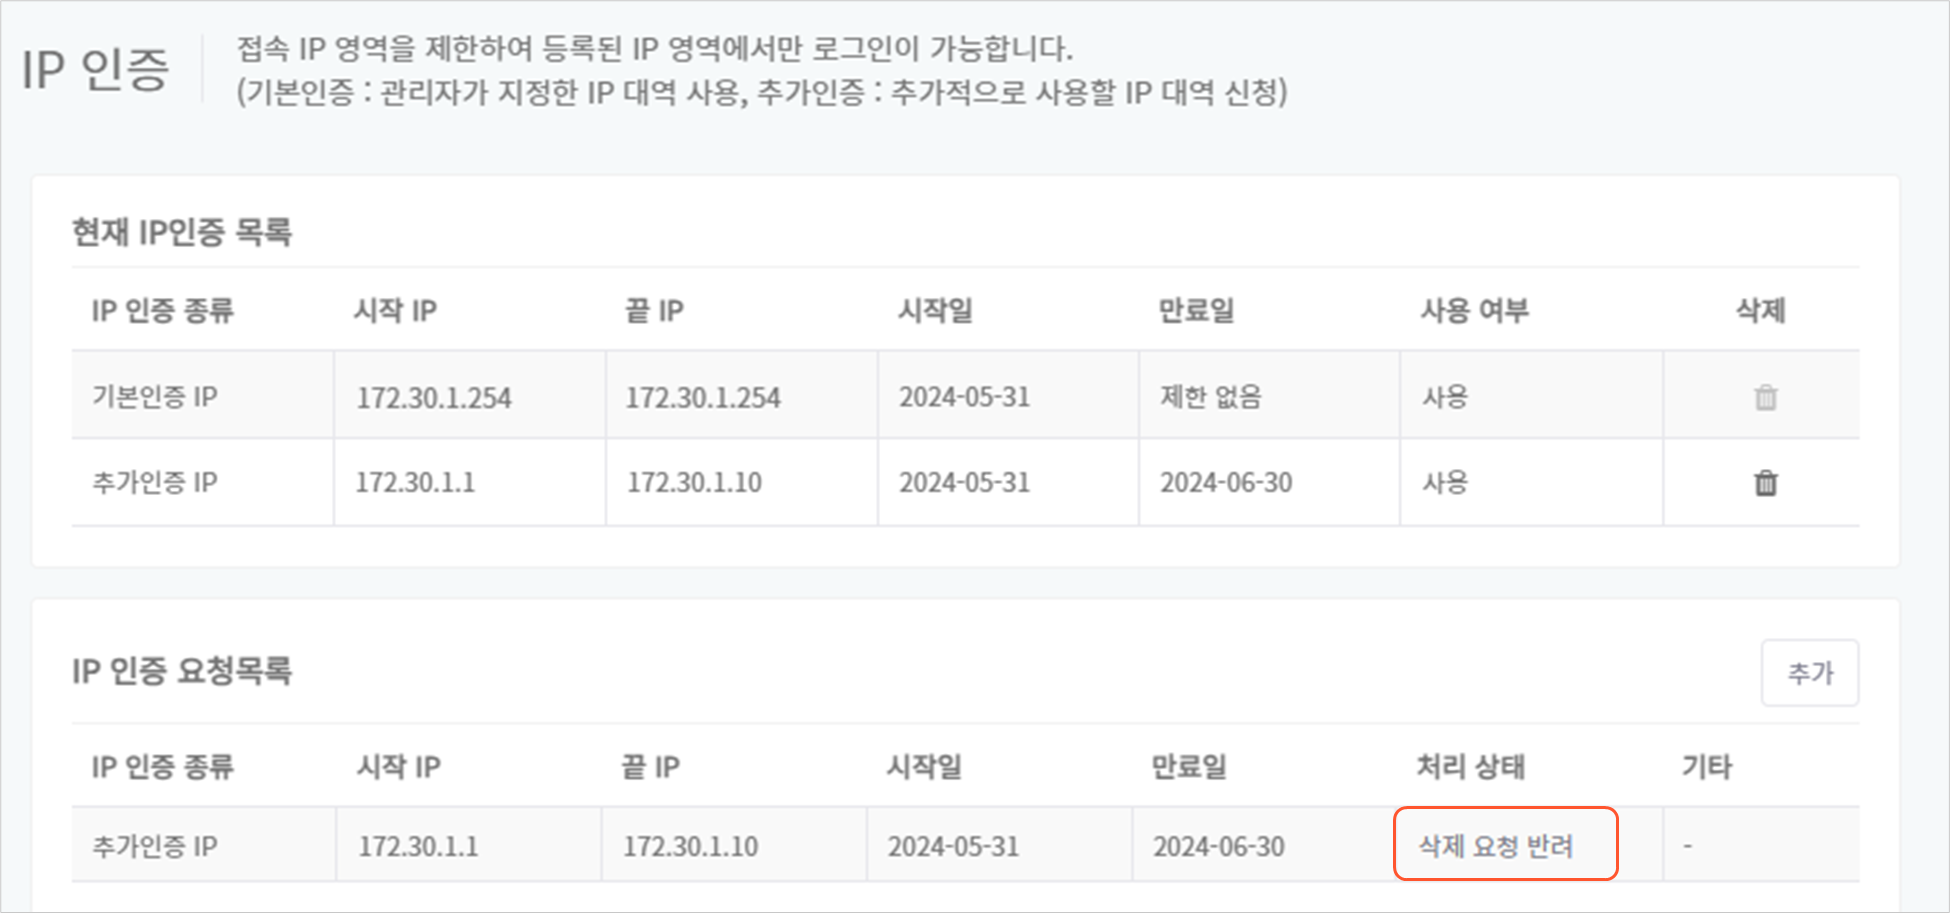Click the IP 인증 요청목록 heading
This screenshot has height=913, width=1950.
tap(182, 670)
